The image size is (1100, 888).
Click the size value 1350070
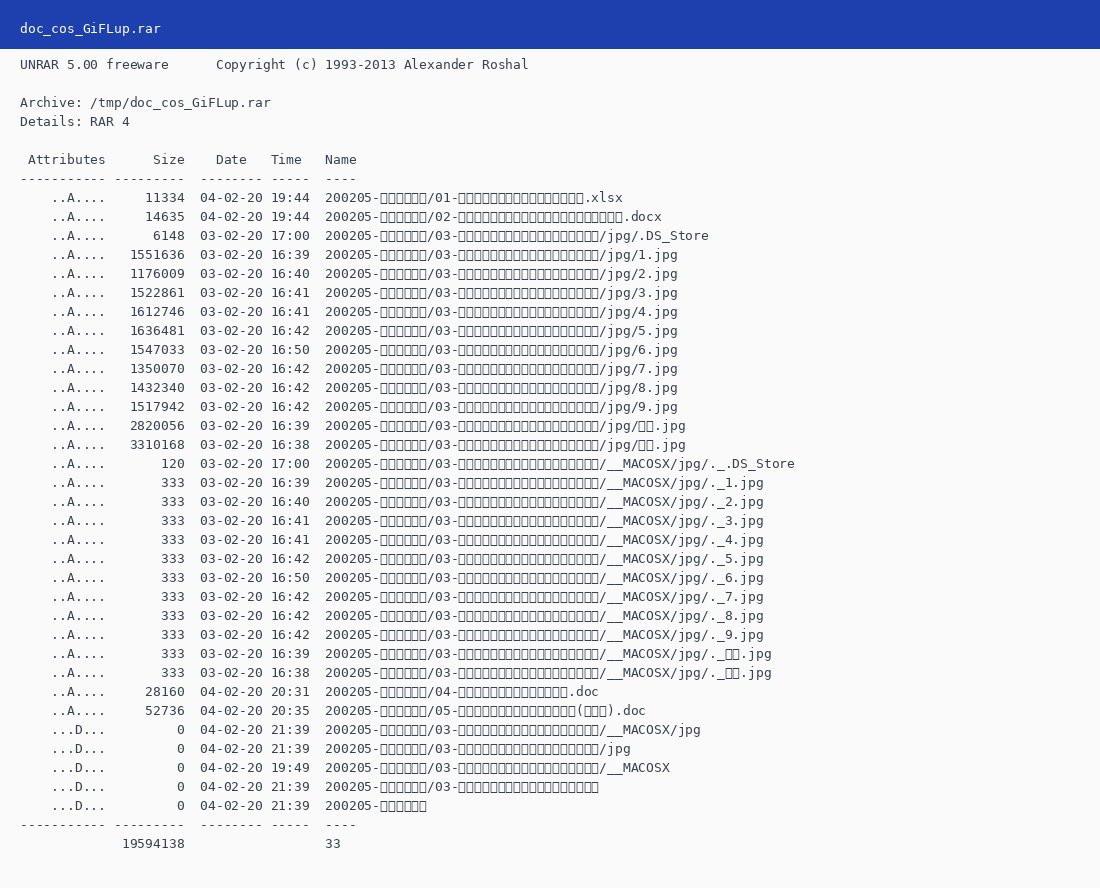[x=157, y=368]
